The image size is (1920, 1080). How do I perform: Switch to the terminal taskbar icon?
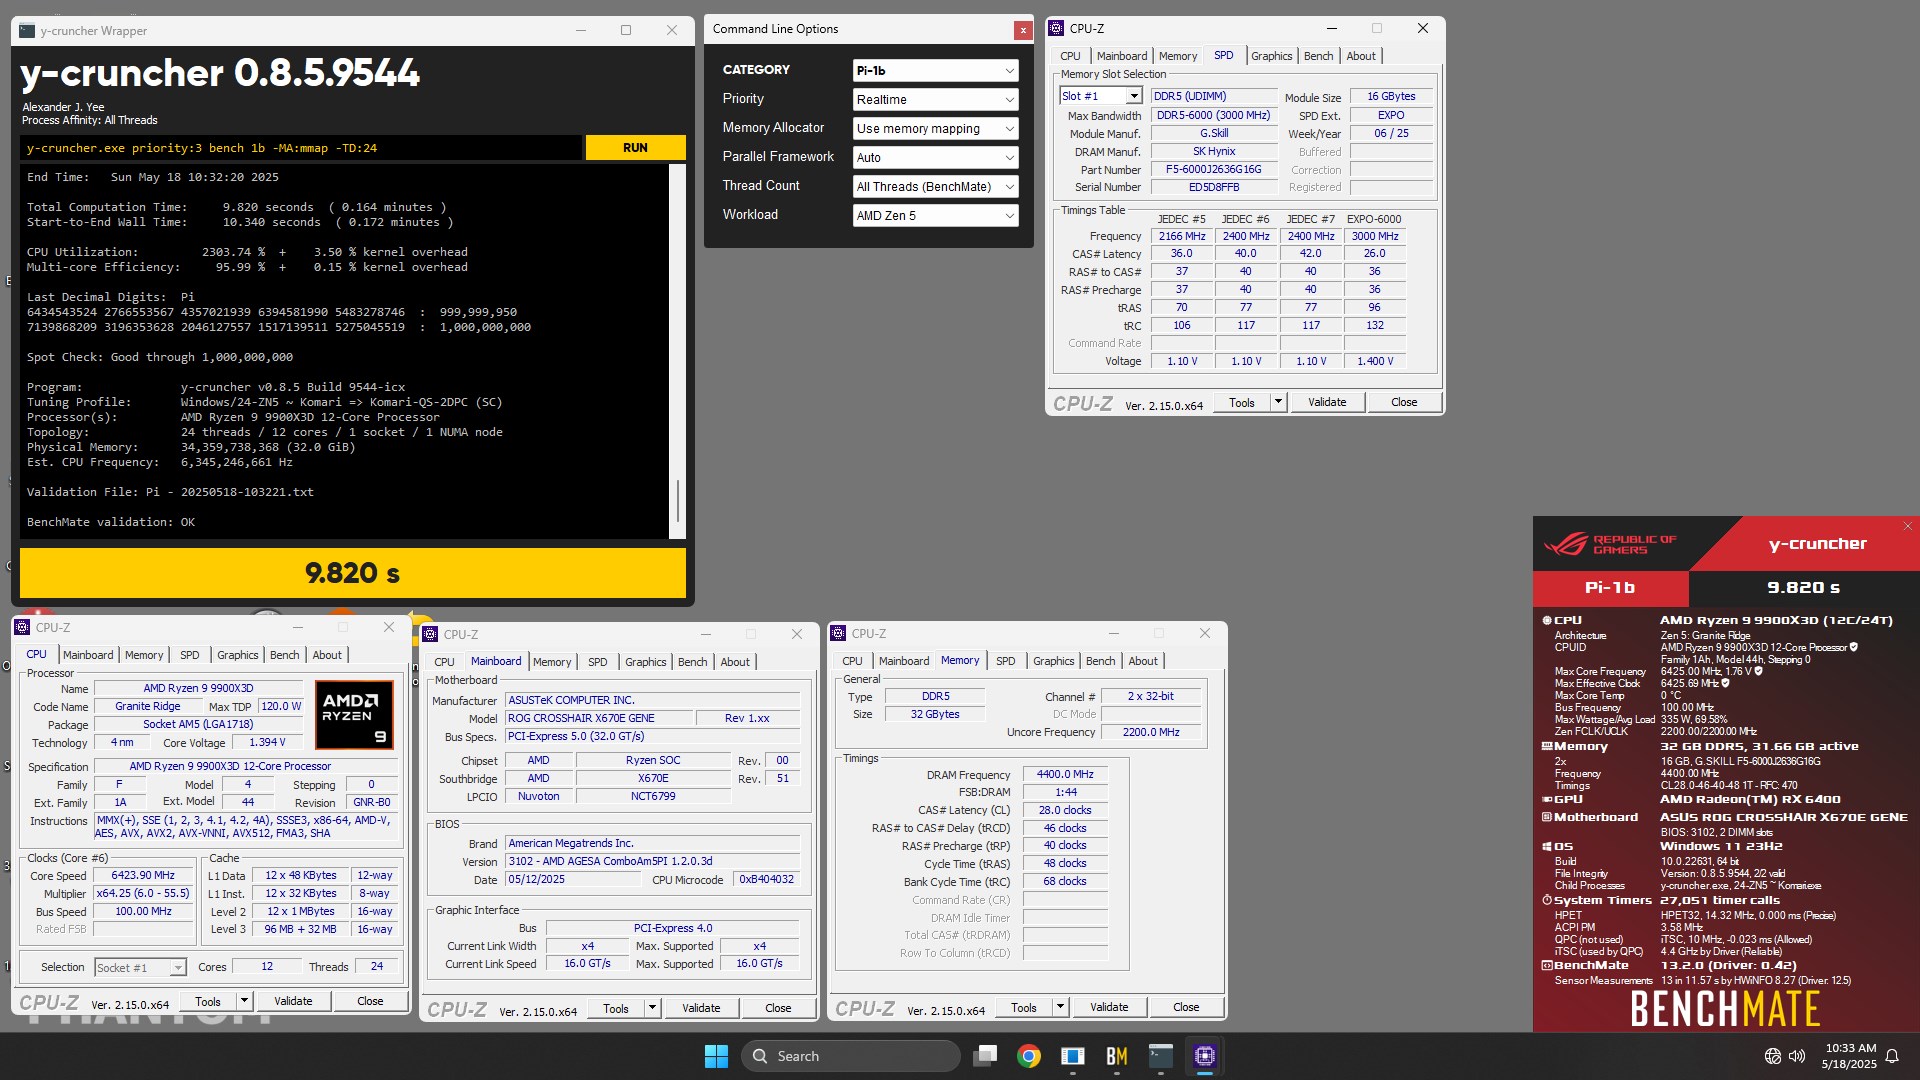click(x=1160, y=1056)
